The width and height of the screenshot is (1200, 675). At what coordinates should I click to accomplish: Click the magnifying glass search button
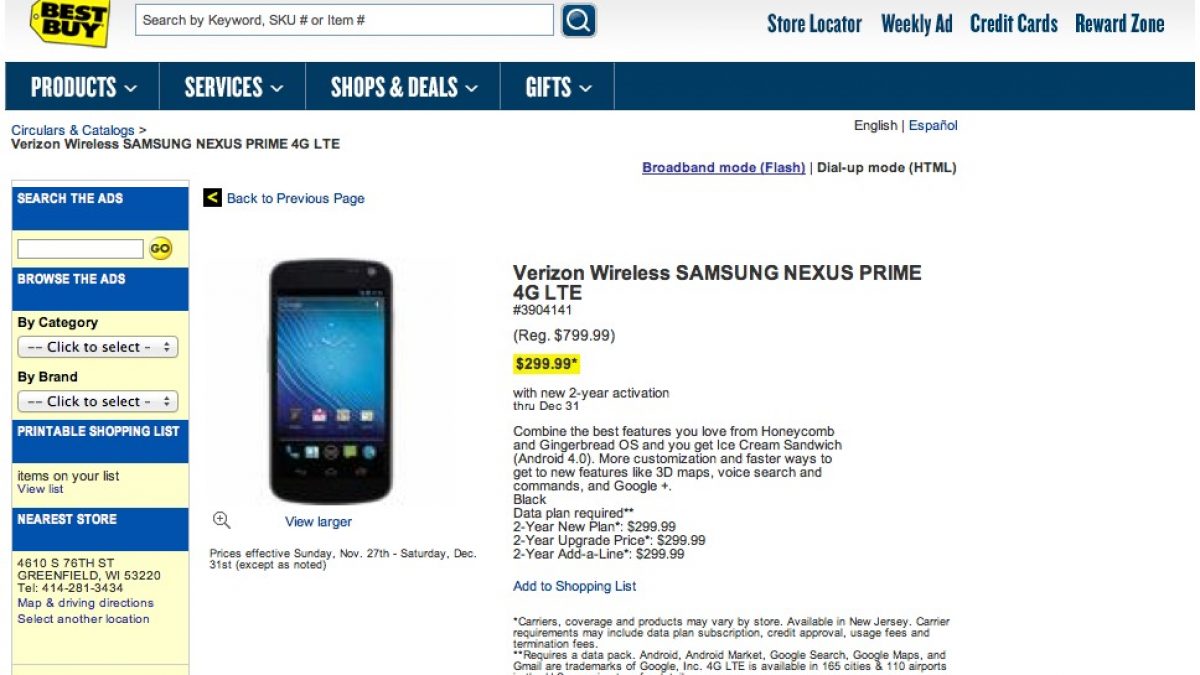coord(579,20)
